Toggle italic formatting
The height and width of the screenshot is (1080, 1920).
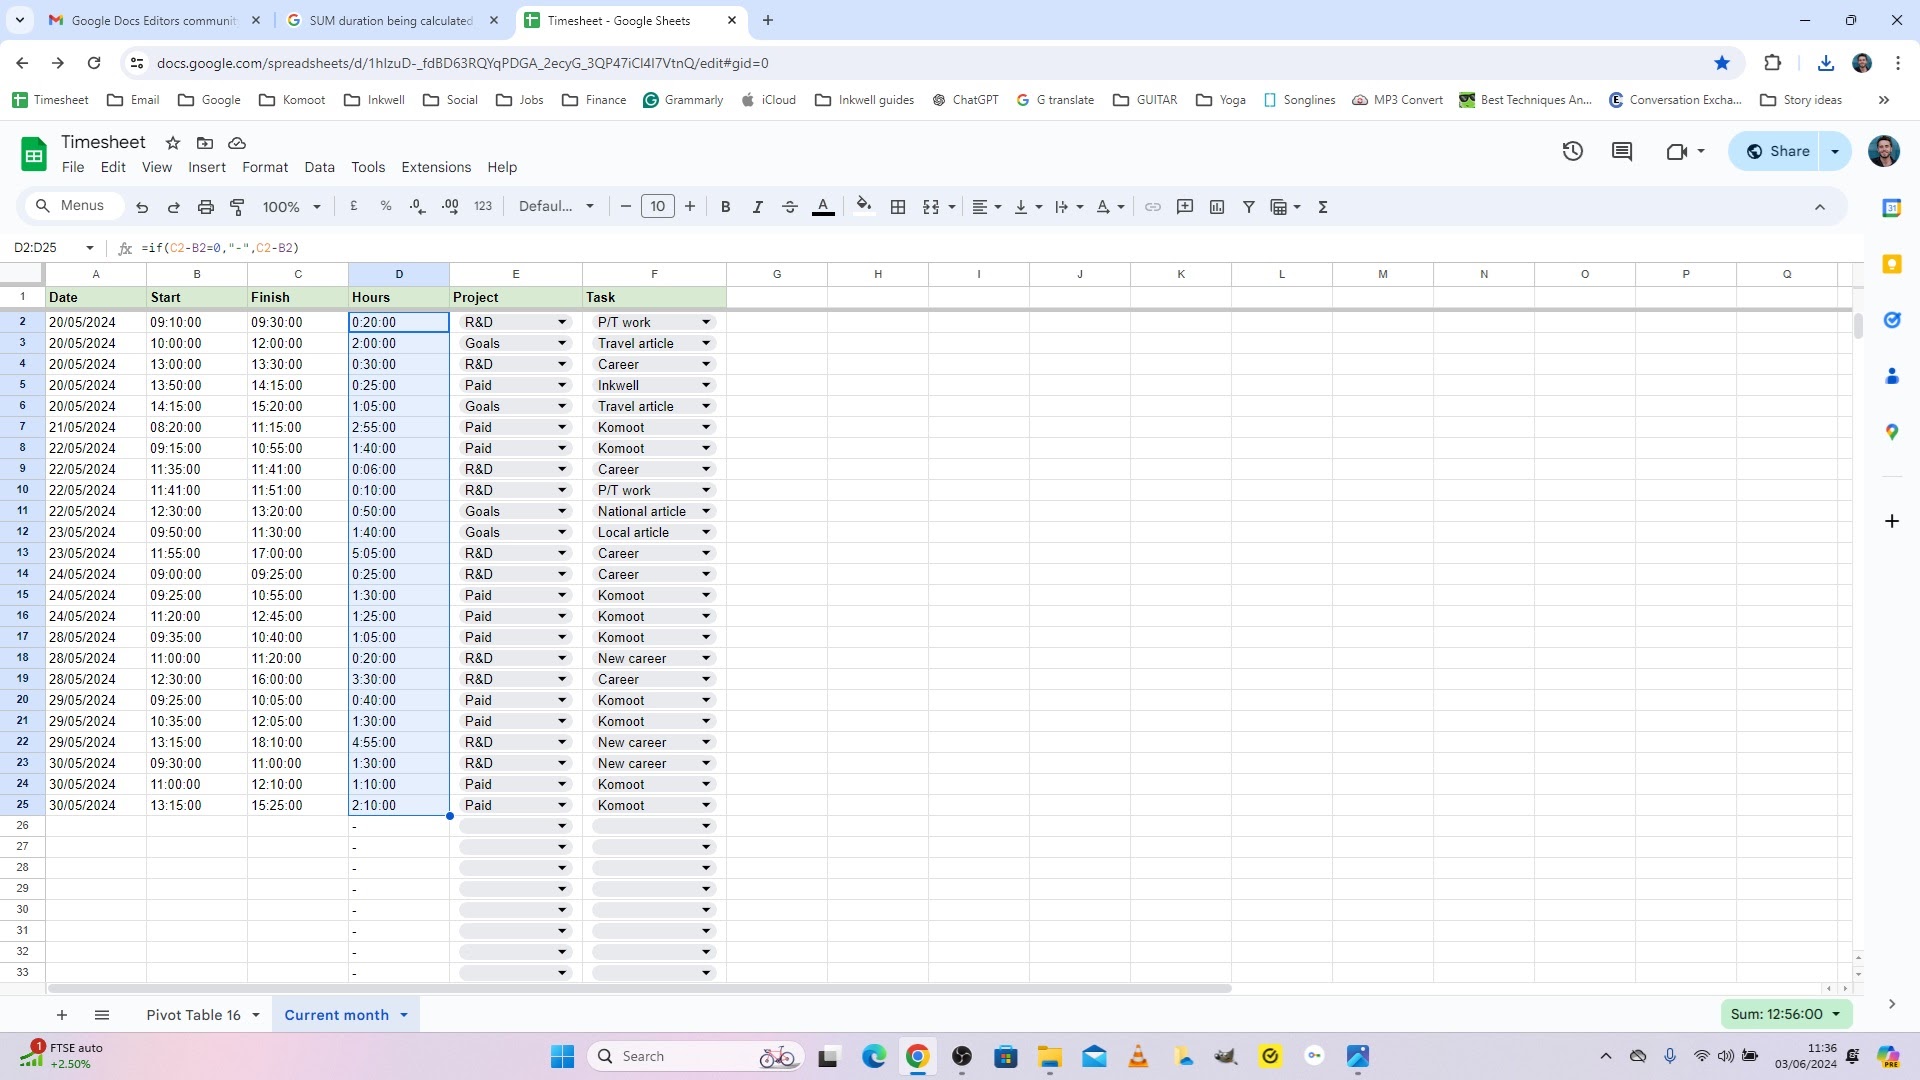click(757, 207)
